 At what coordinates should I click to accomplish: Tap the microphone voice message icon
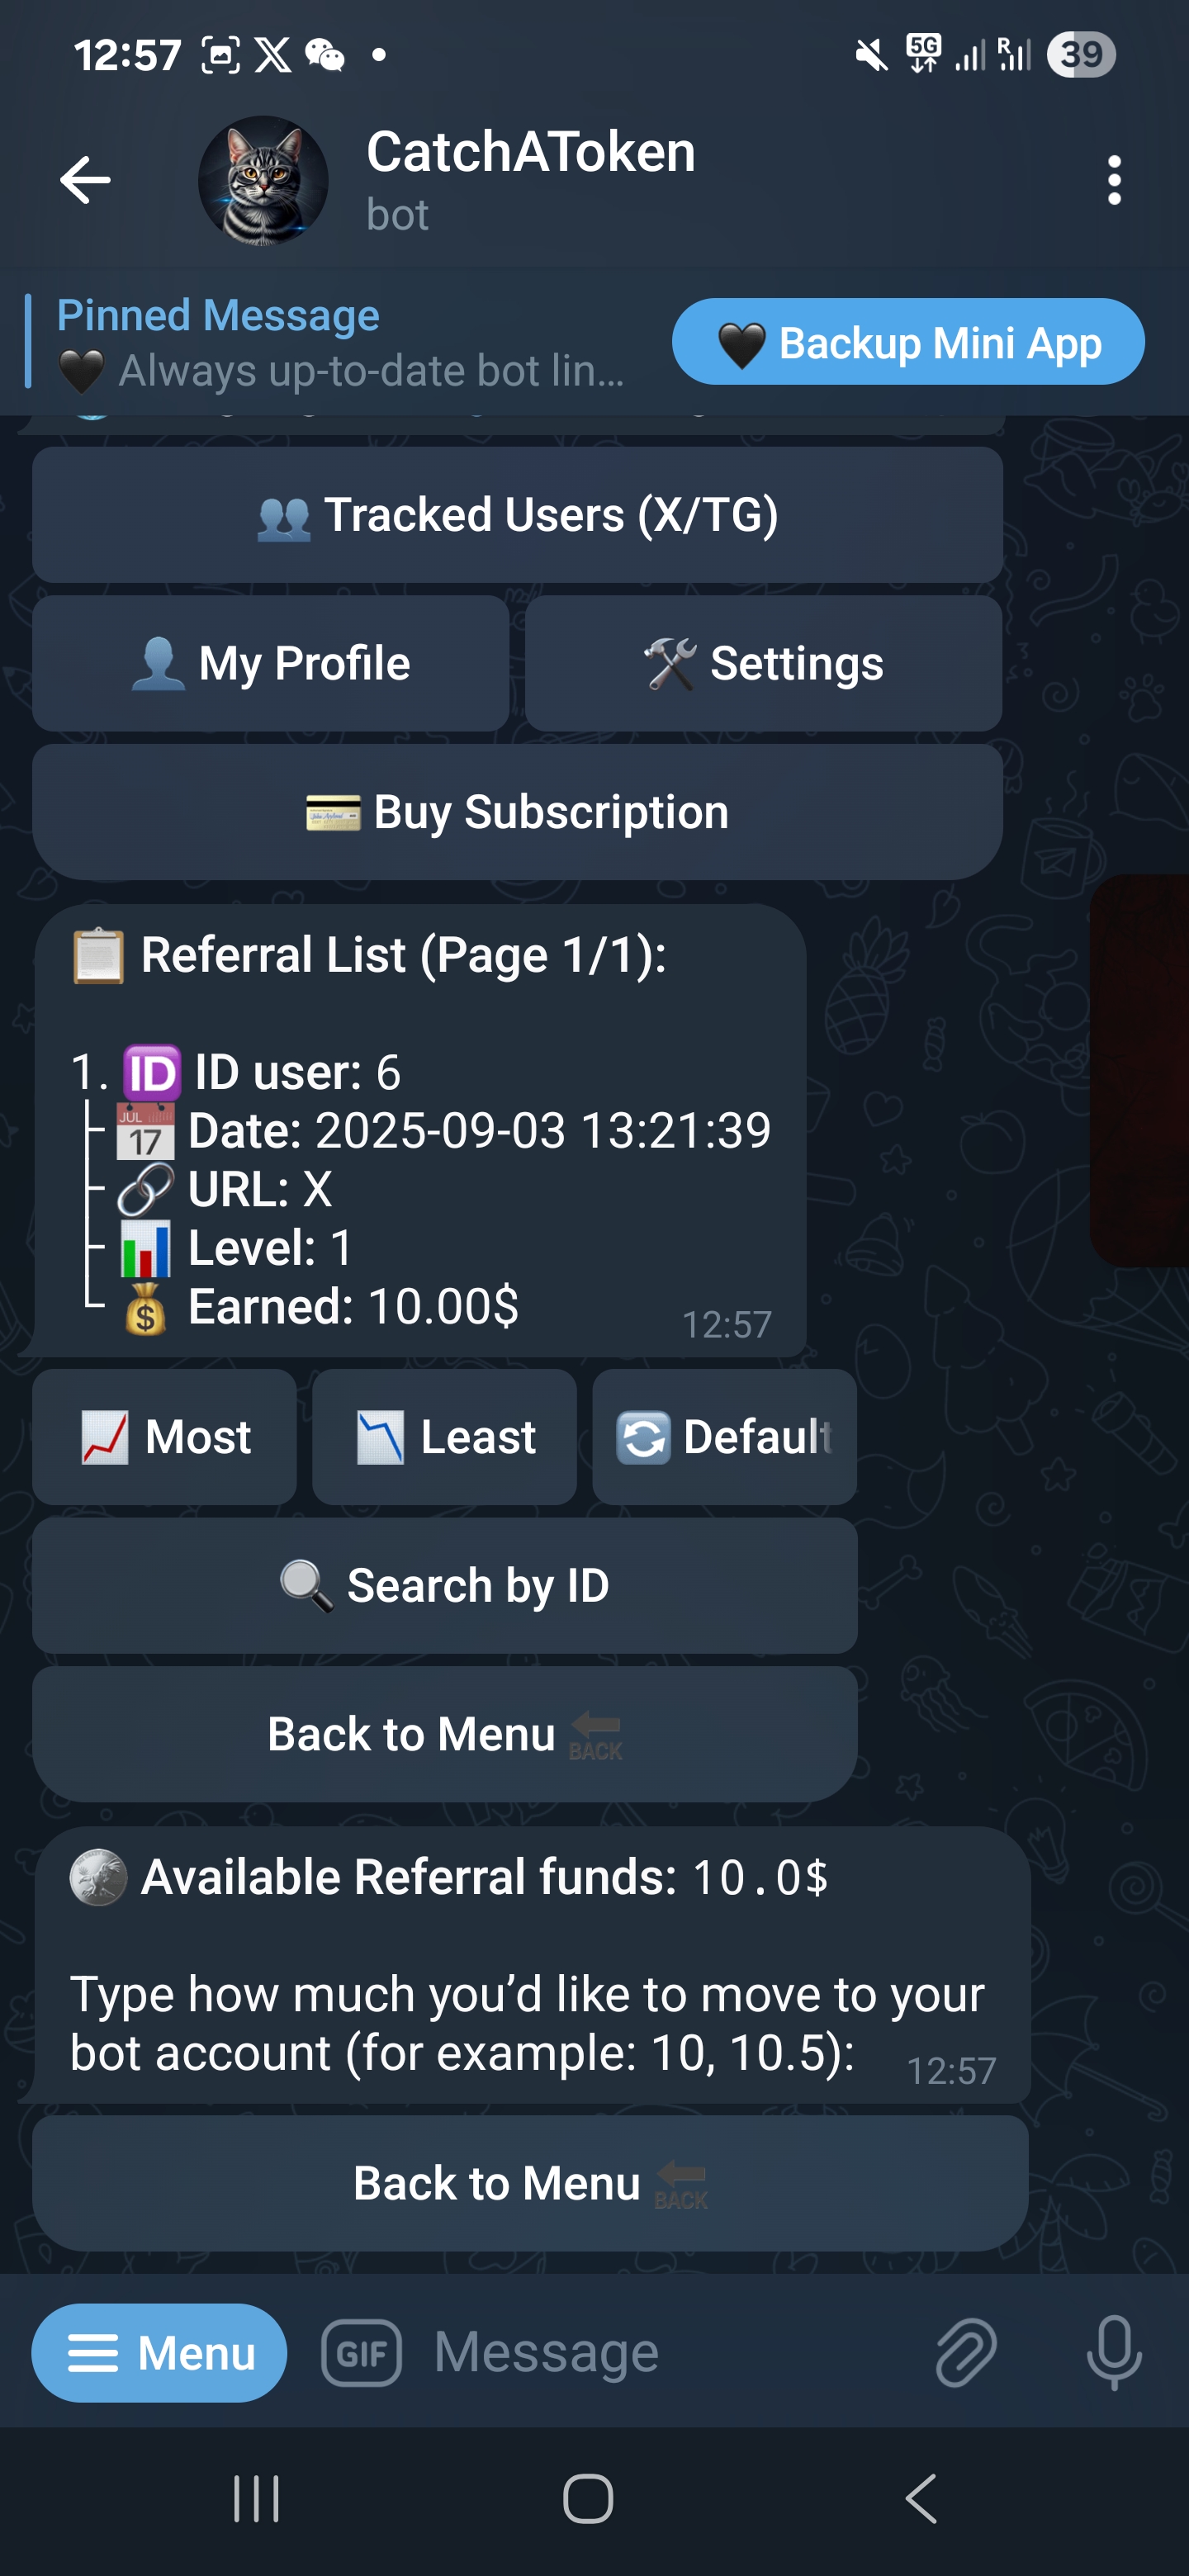pos(1114,2353)
